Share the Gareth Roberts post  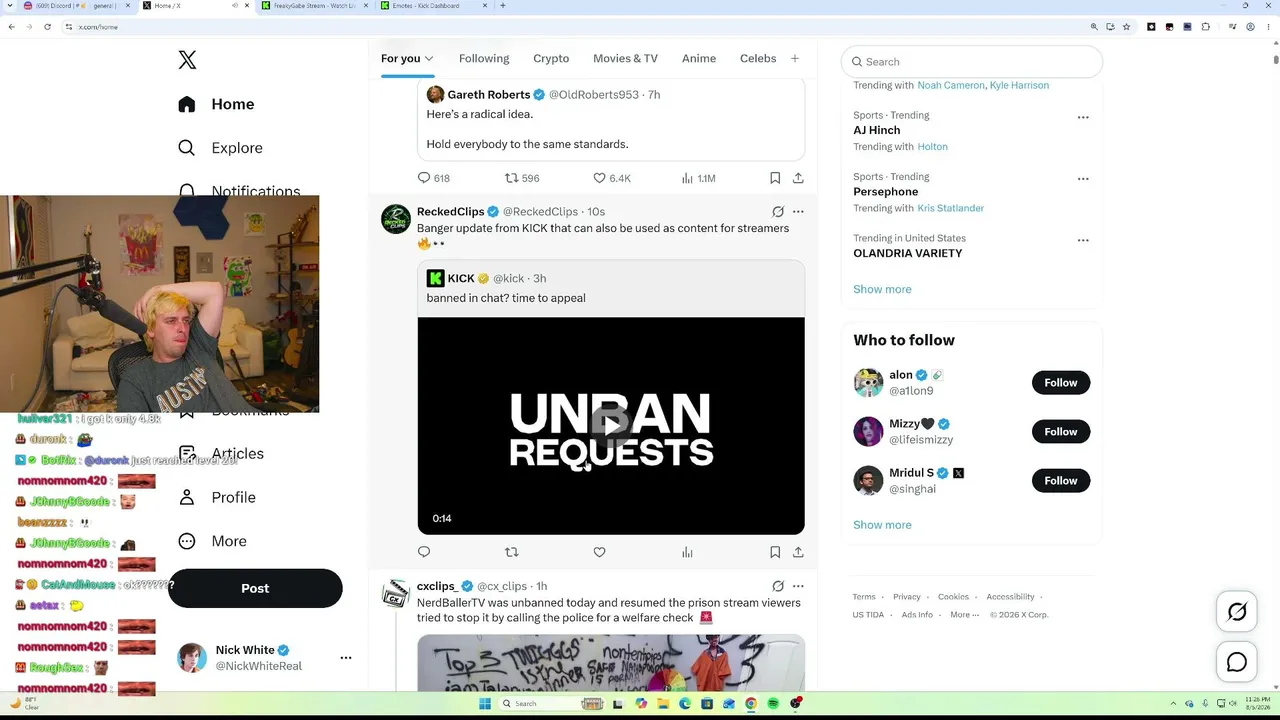[x=798, y=178]
